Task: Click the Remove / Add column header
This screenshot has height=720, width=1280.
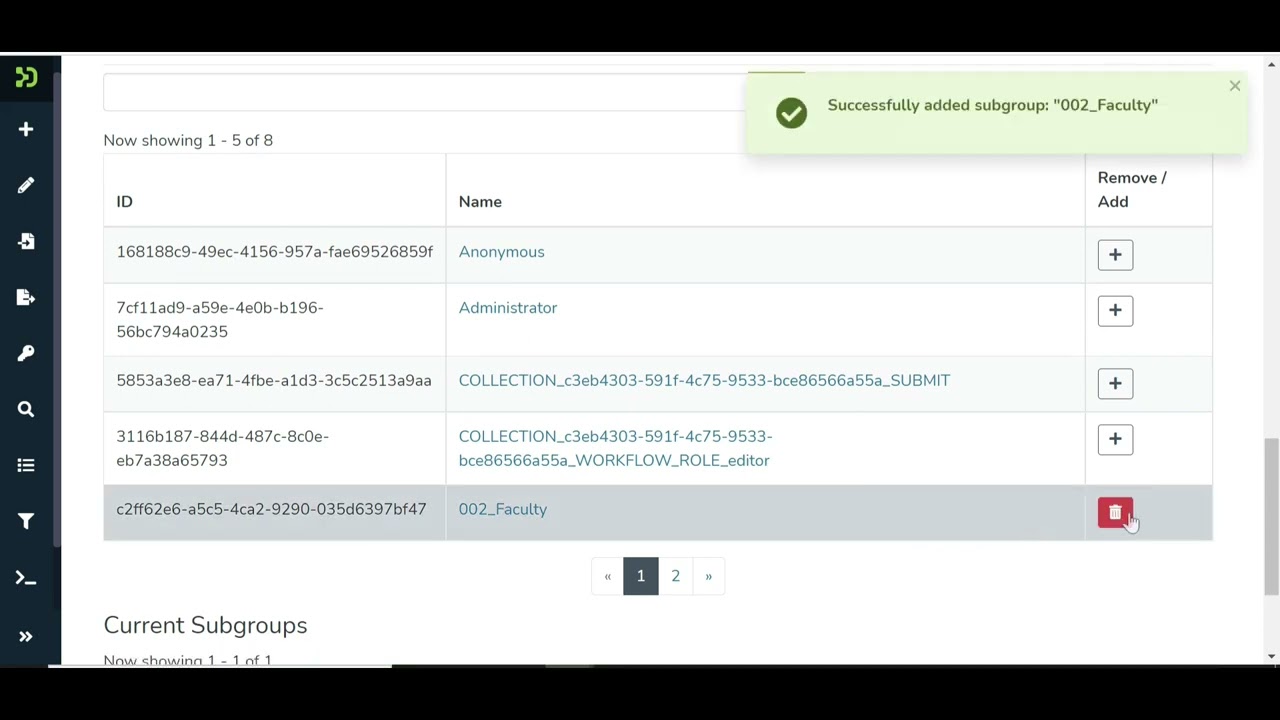Action: [1132, 190]
